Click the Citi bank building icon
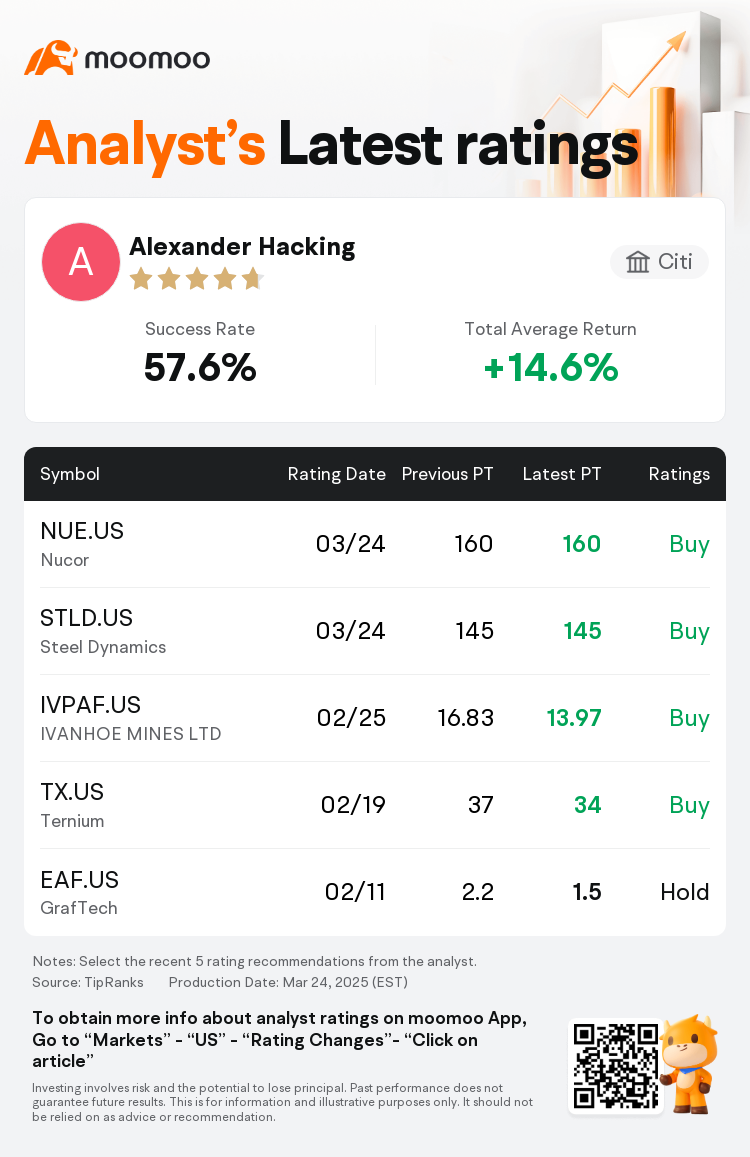Screen dimensions: 750x1157 637,262
